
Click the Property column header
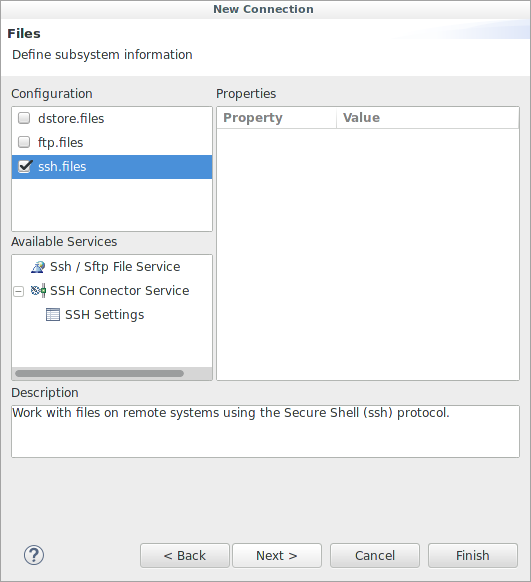[x=276, y=118]
